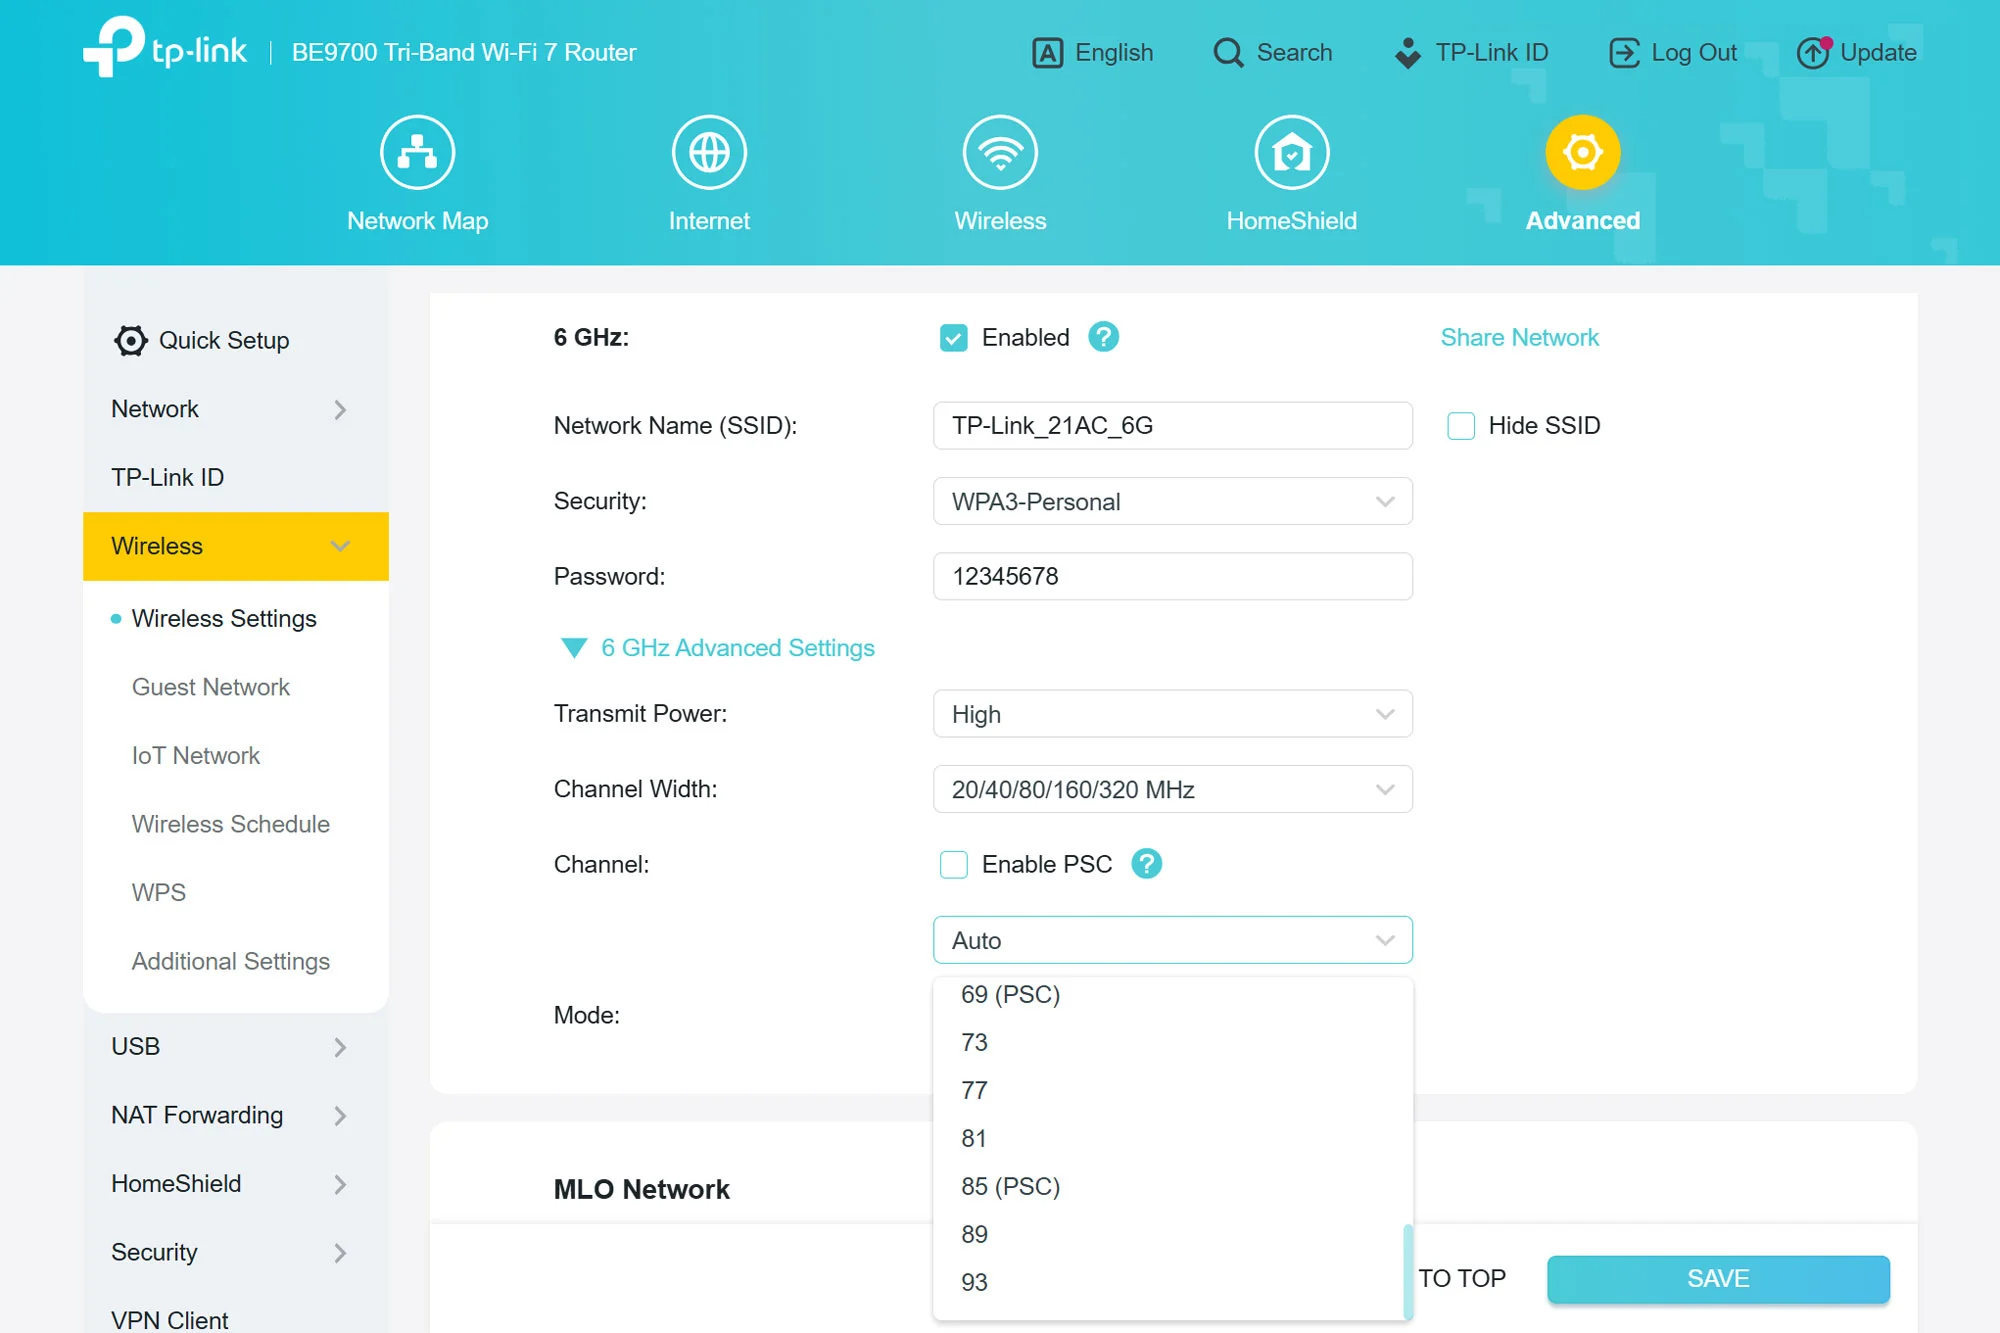Viewport: 2000px width, 1333px height.
Task: Collapse 6 GHz Advanced Settings triangle
Action: click(574, 648)
